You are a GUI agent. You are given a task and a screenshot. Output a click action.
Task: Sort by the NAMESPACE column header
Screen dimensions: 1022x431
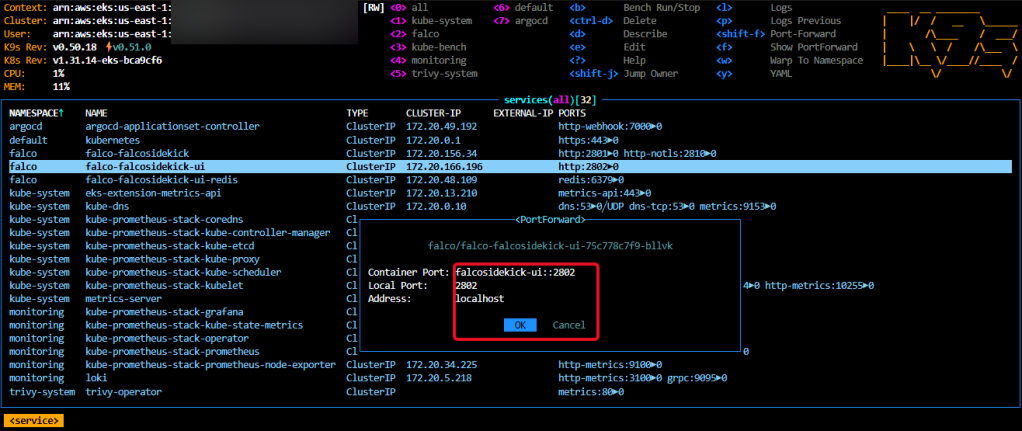click(x=36, y=113)
